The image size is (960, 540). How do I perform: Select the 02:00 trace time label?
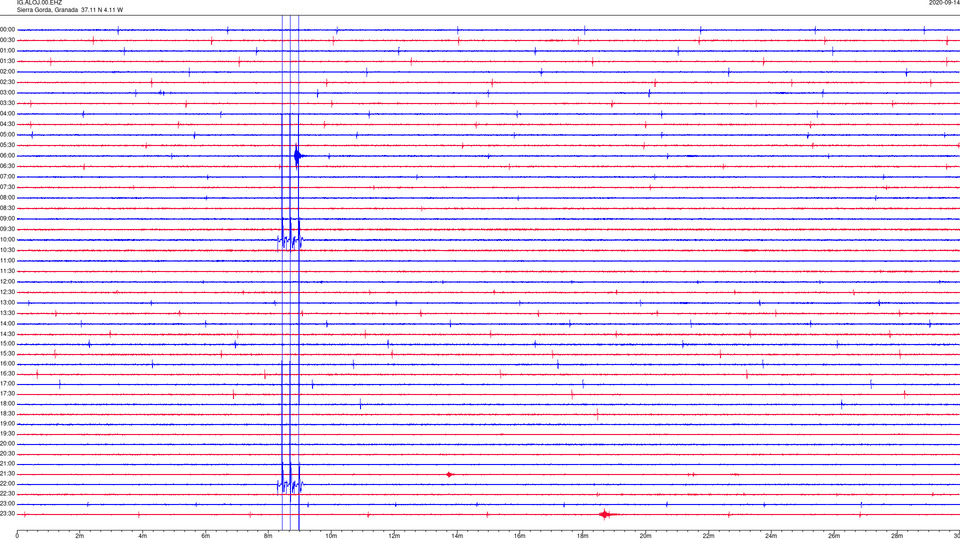click(7, 72)
